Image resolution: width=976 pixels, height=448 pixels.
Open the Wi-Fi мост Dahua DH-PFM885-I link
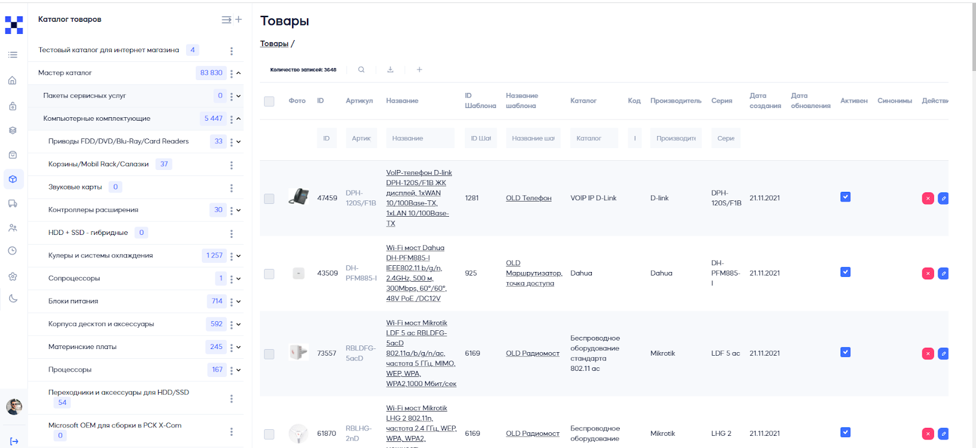click(x=415, y=273)
